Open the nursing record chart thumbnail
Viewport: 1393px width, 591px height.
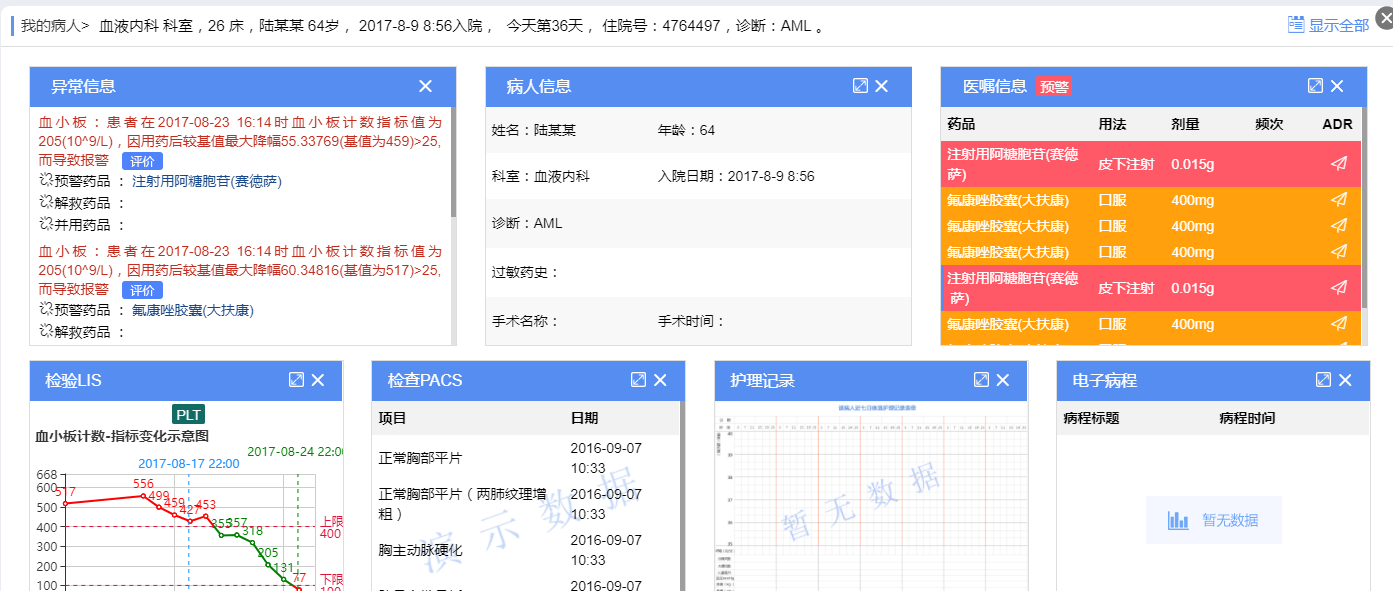[x=871, y=495]
